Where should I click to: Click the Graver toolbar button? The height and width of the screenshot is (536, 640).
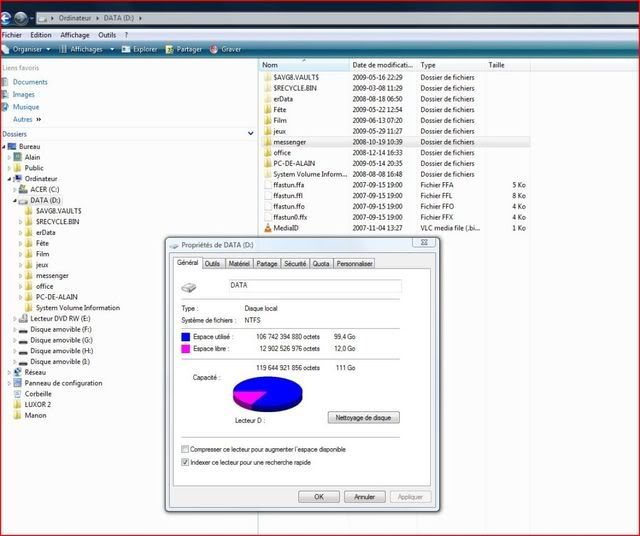225,49
